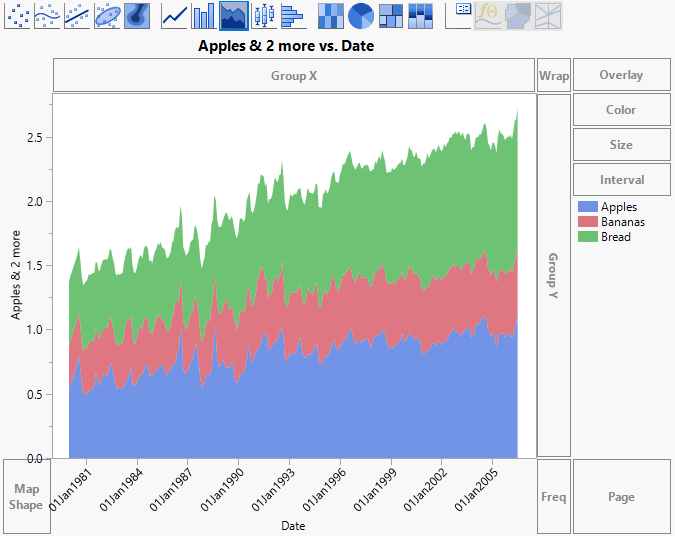Select the Mosaic chart icon
Viewport: 675px width, 540px height.
[x=421, y=15]
